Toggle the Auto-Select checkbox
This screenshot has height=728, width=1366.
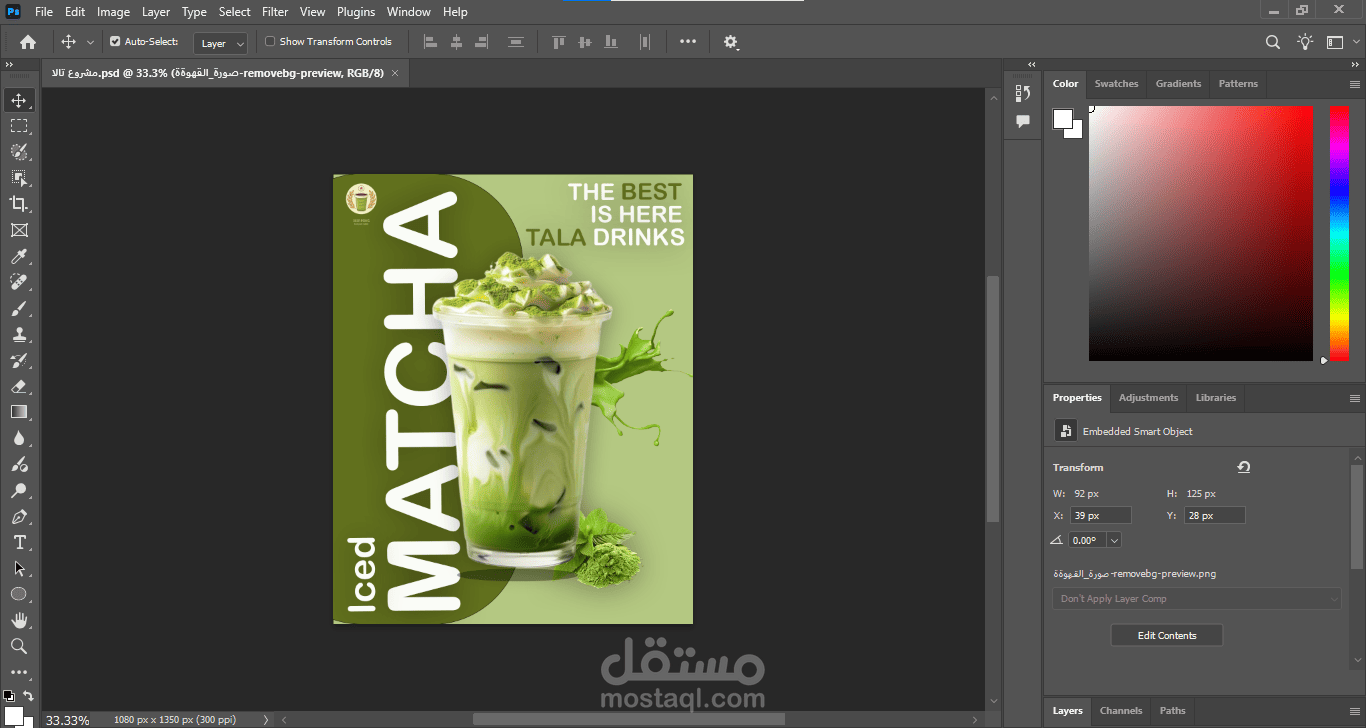(115, 42)
